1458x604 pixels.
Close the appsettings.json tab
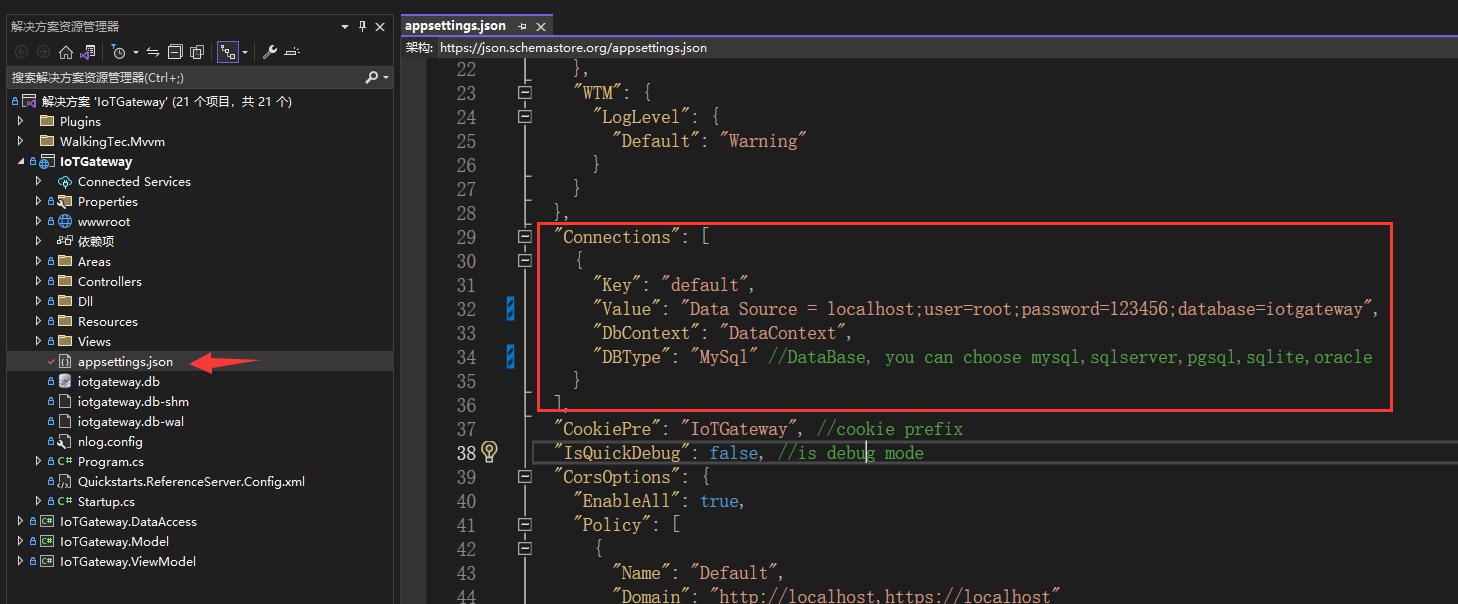pos(541,26)
